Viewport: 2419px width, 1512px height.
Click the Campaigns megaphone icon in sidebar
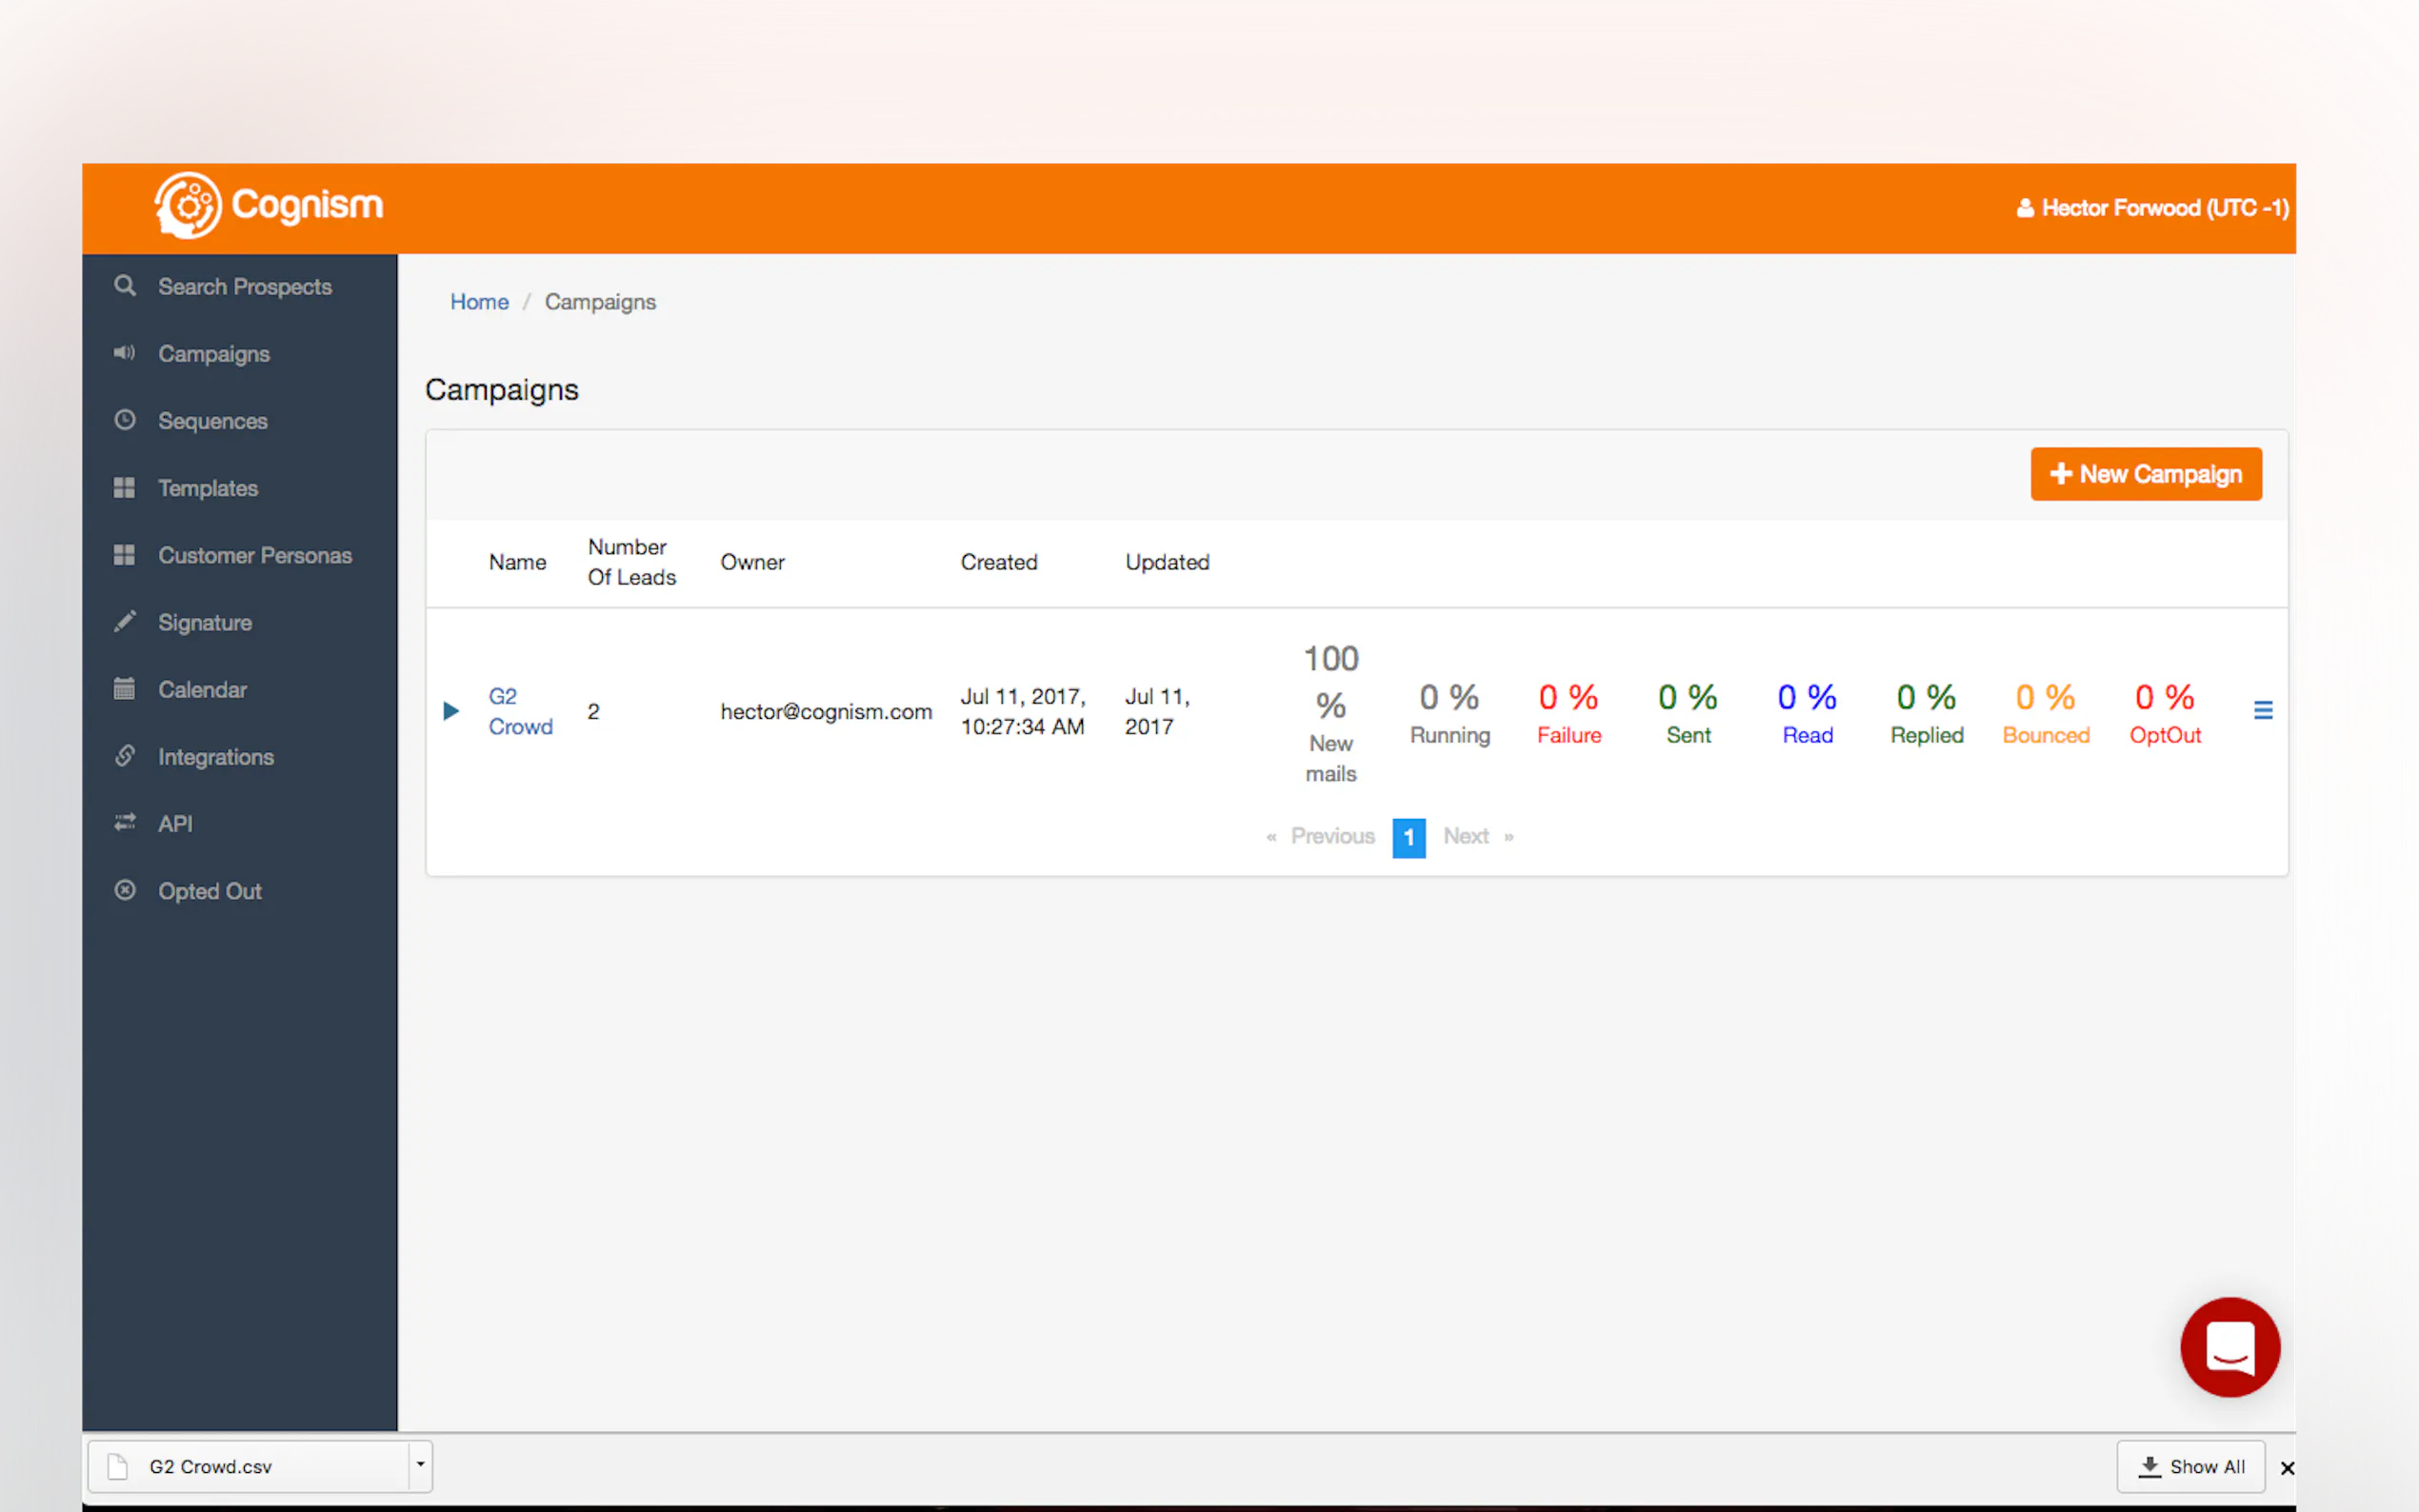(124, 353)
